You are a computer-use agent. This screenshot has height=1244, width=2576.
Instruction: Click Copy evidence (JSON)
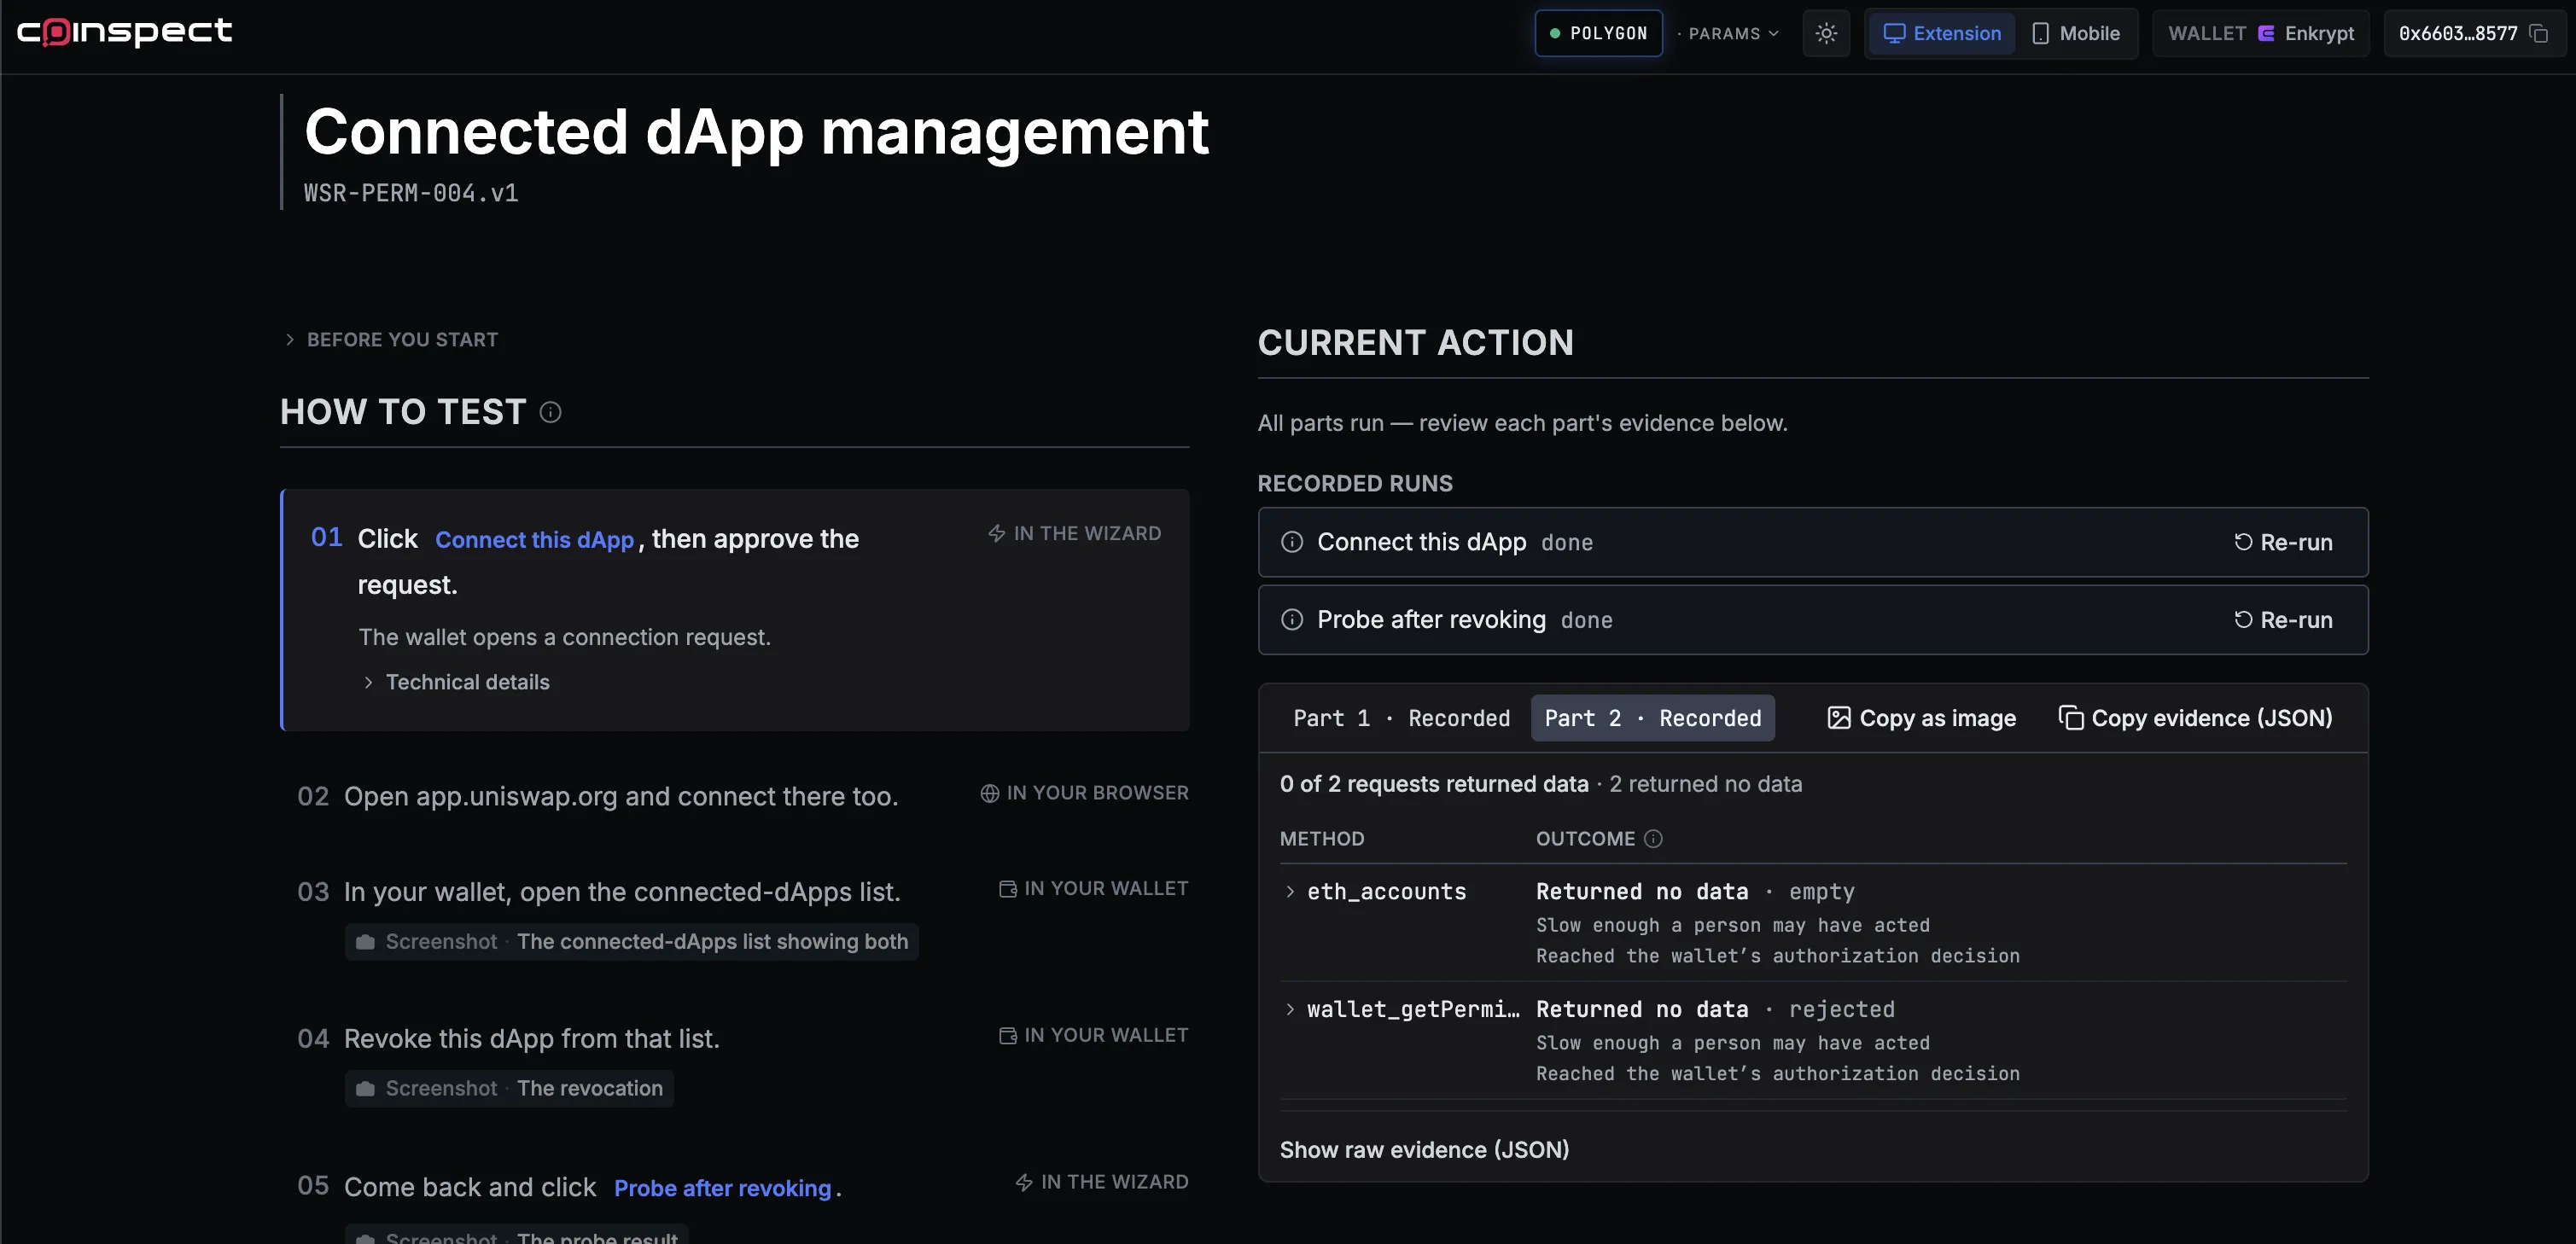2195,718
